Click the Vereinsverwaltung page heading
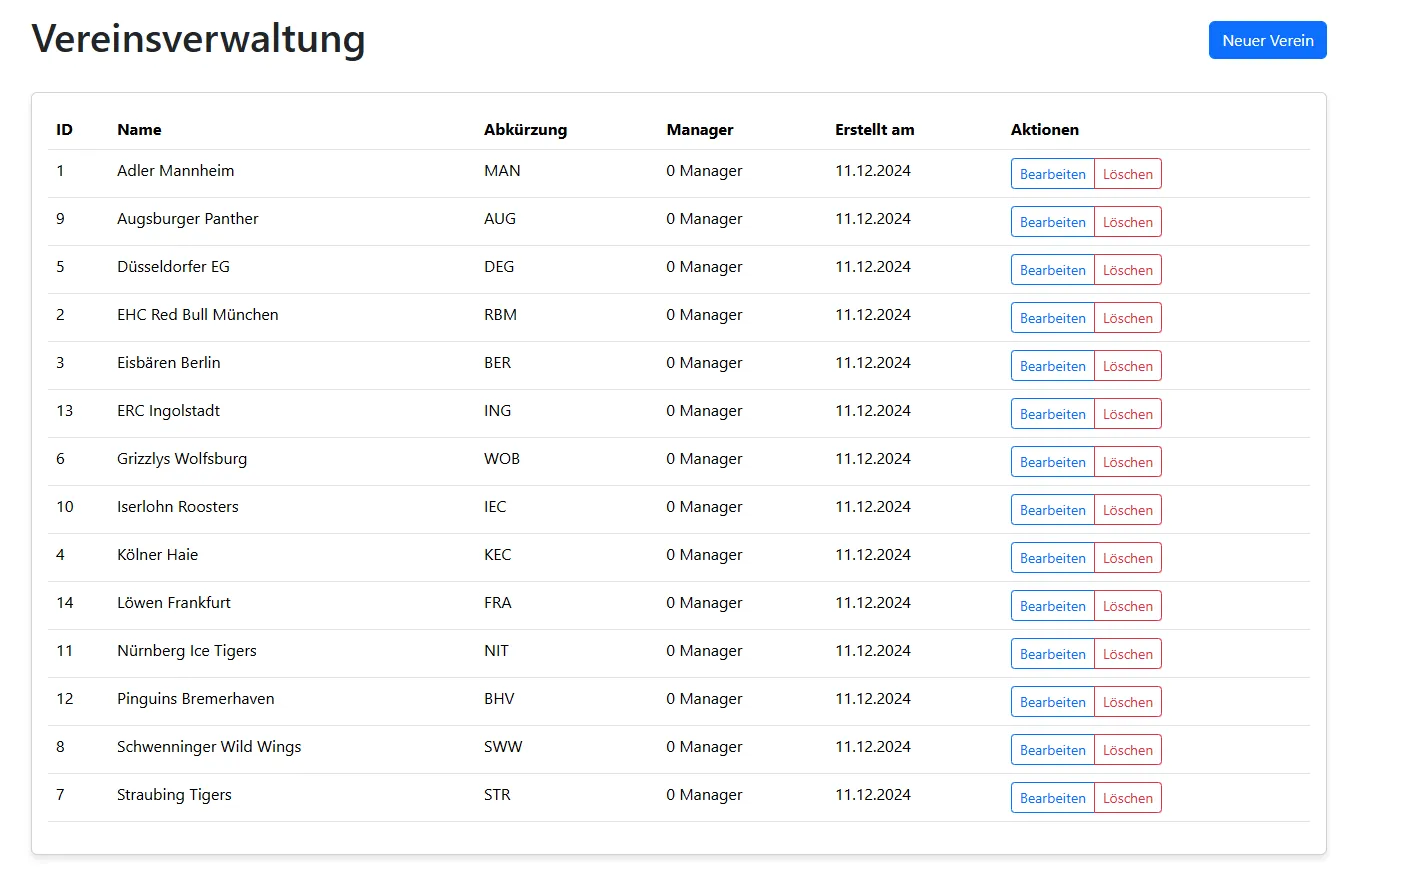The image size is (1428, 886). tap(198, 39)
